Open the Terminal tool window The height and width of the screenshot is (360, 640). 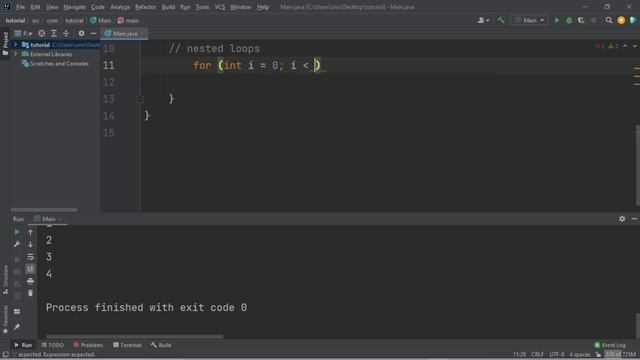coord(127,345)
